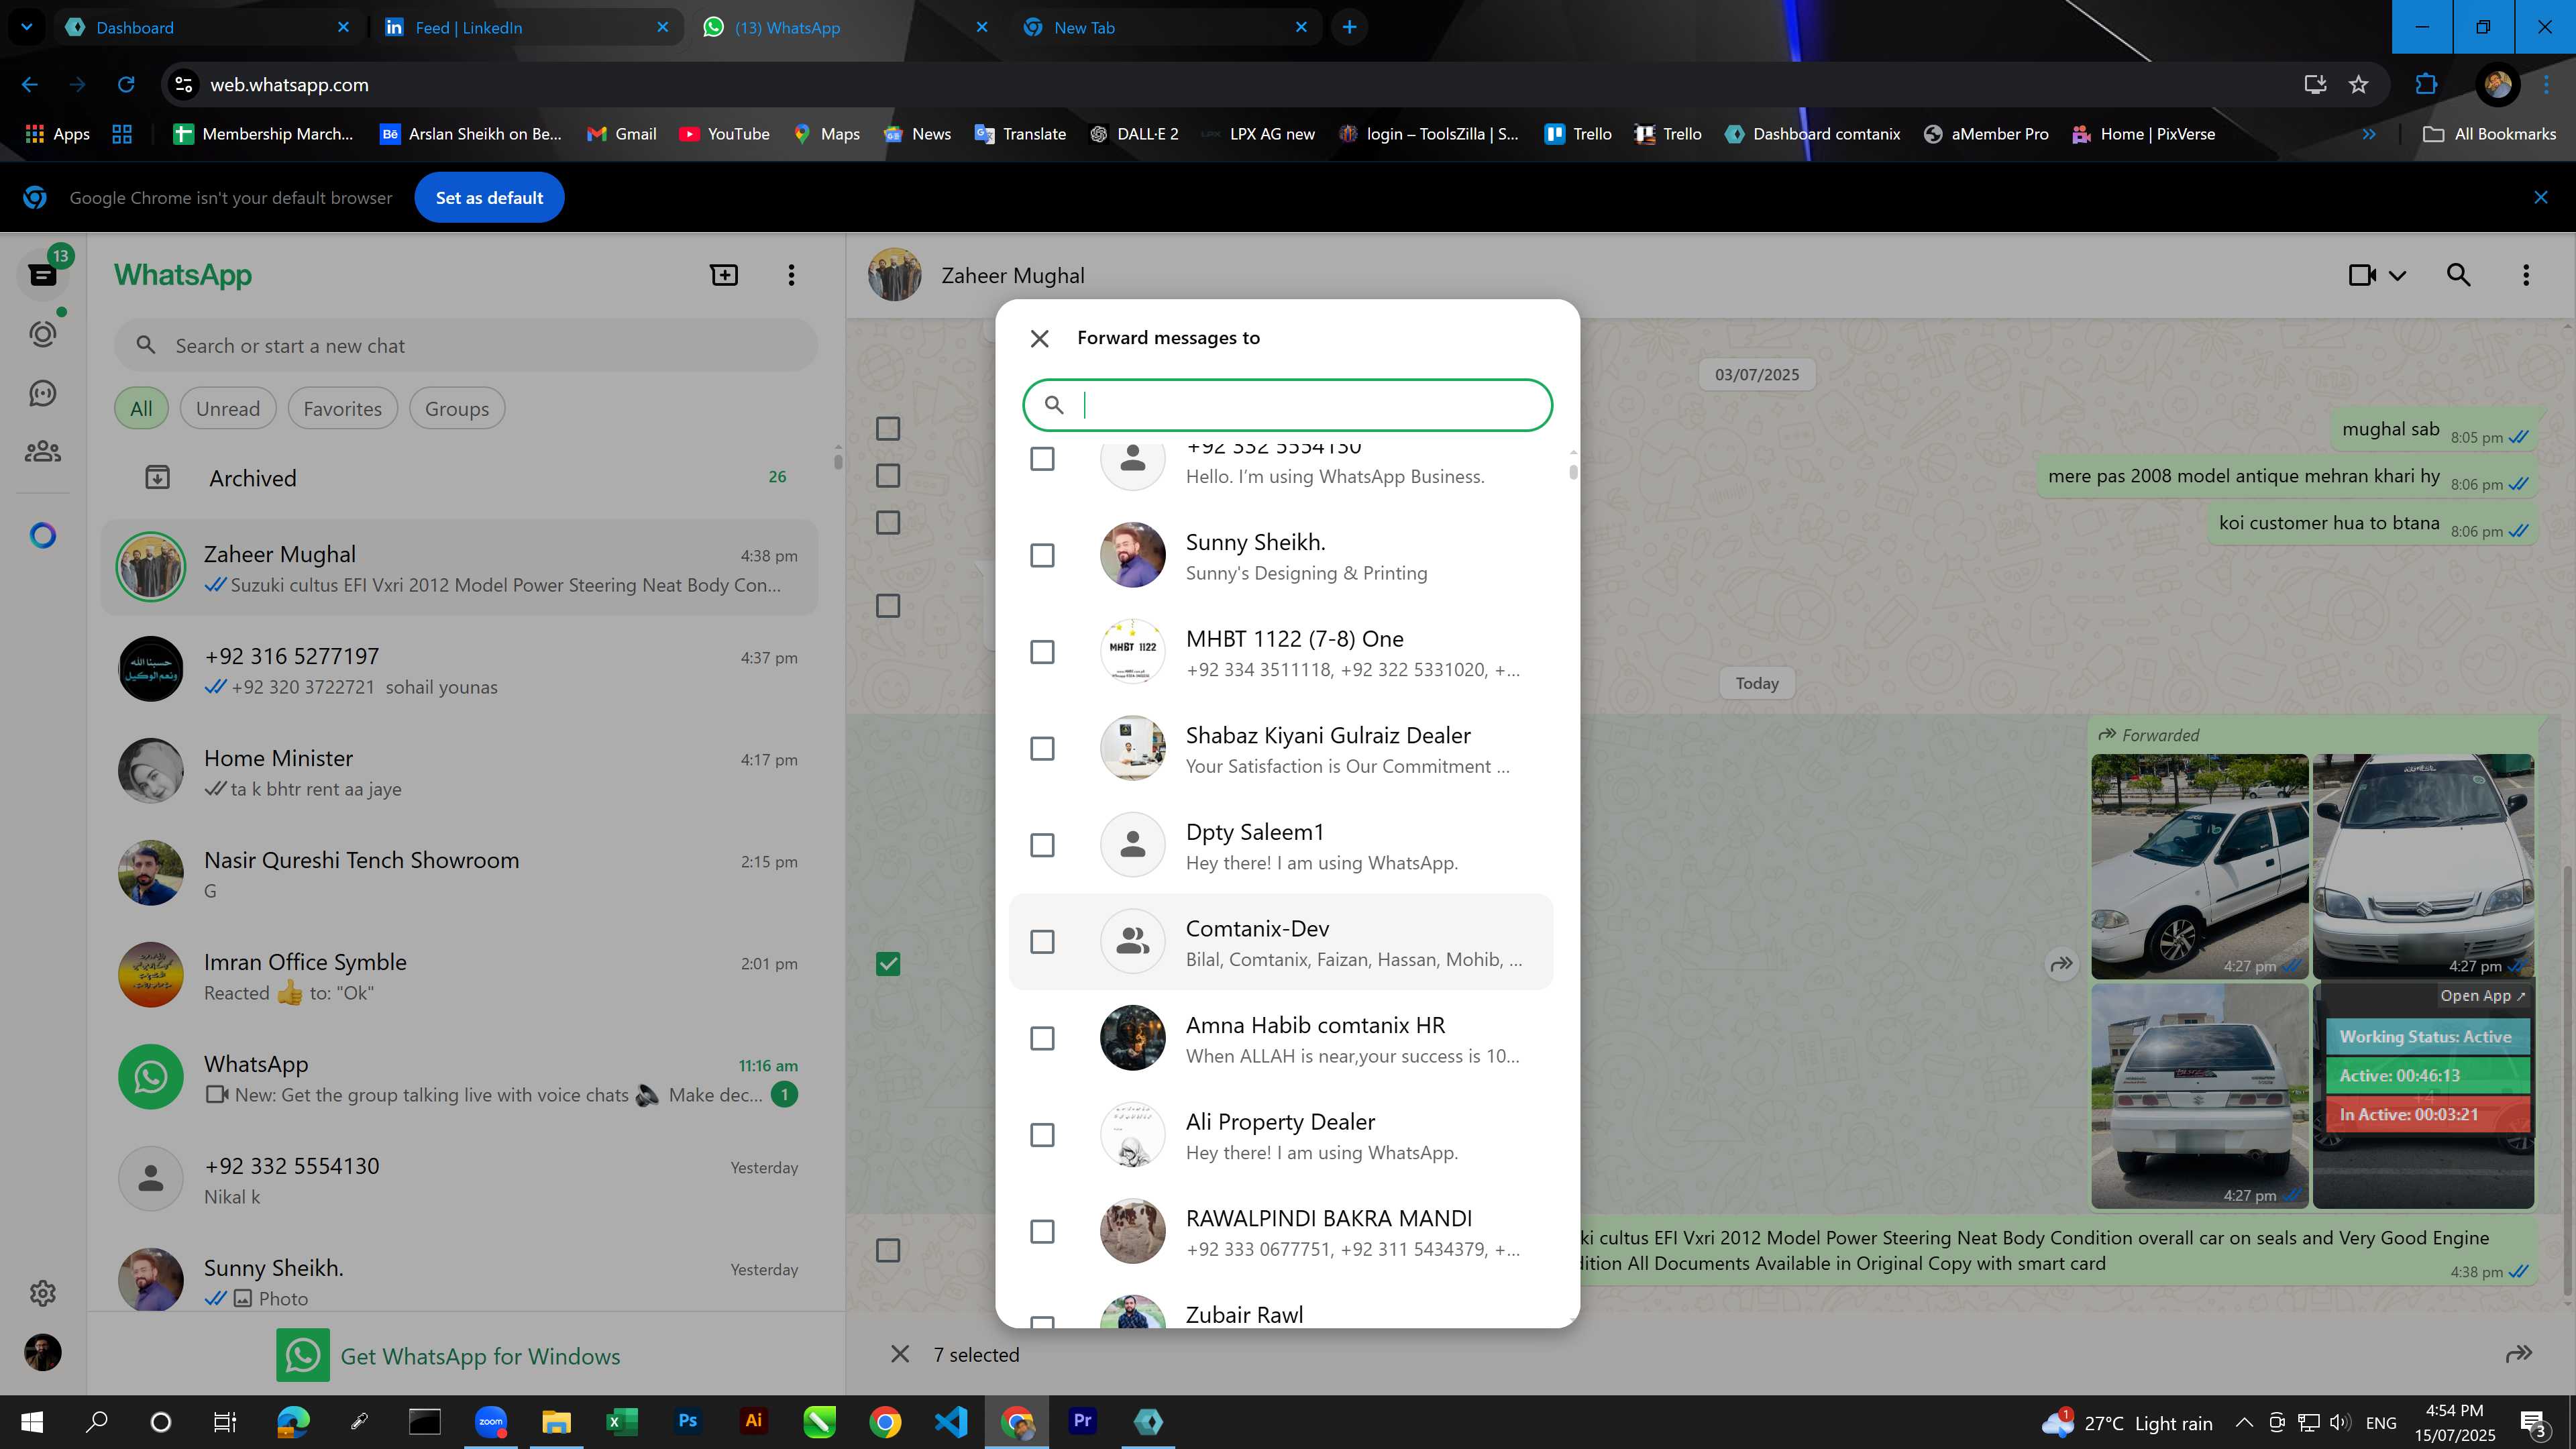Click Get WhatsApp for Windows link
This screenshot has height=1449, width=2576.
448,1356
